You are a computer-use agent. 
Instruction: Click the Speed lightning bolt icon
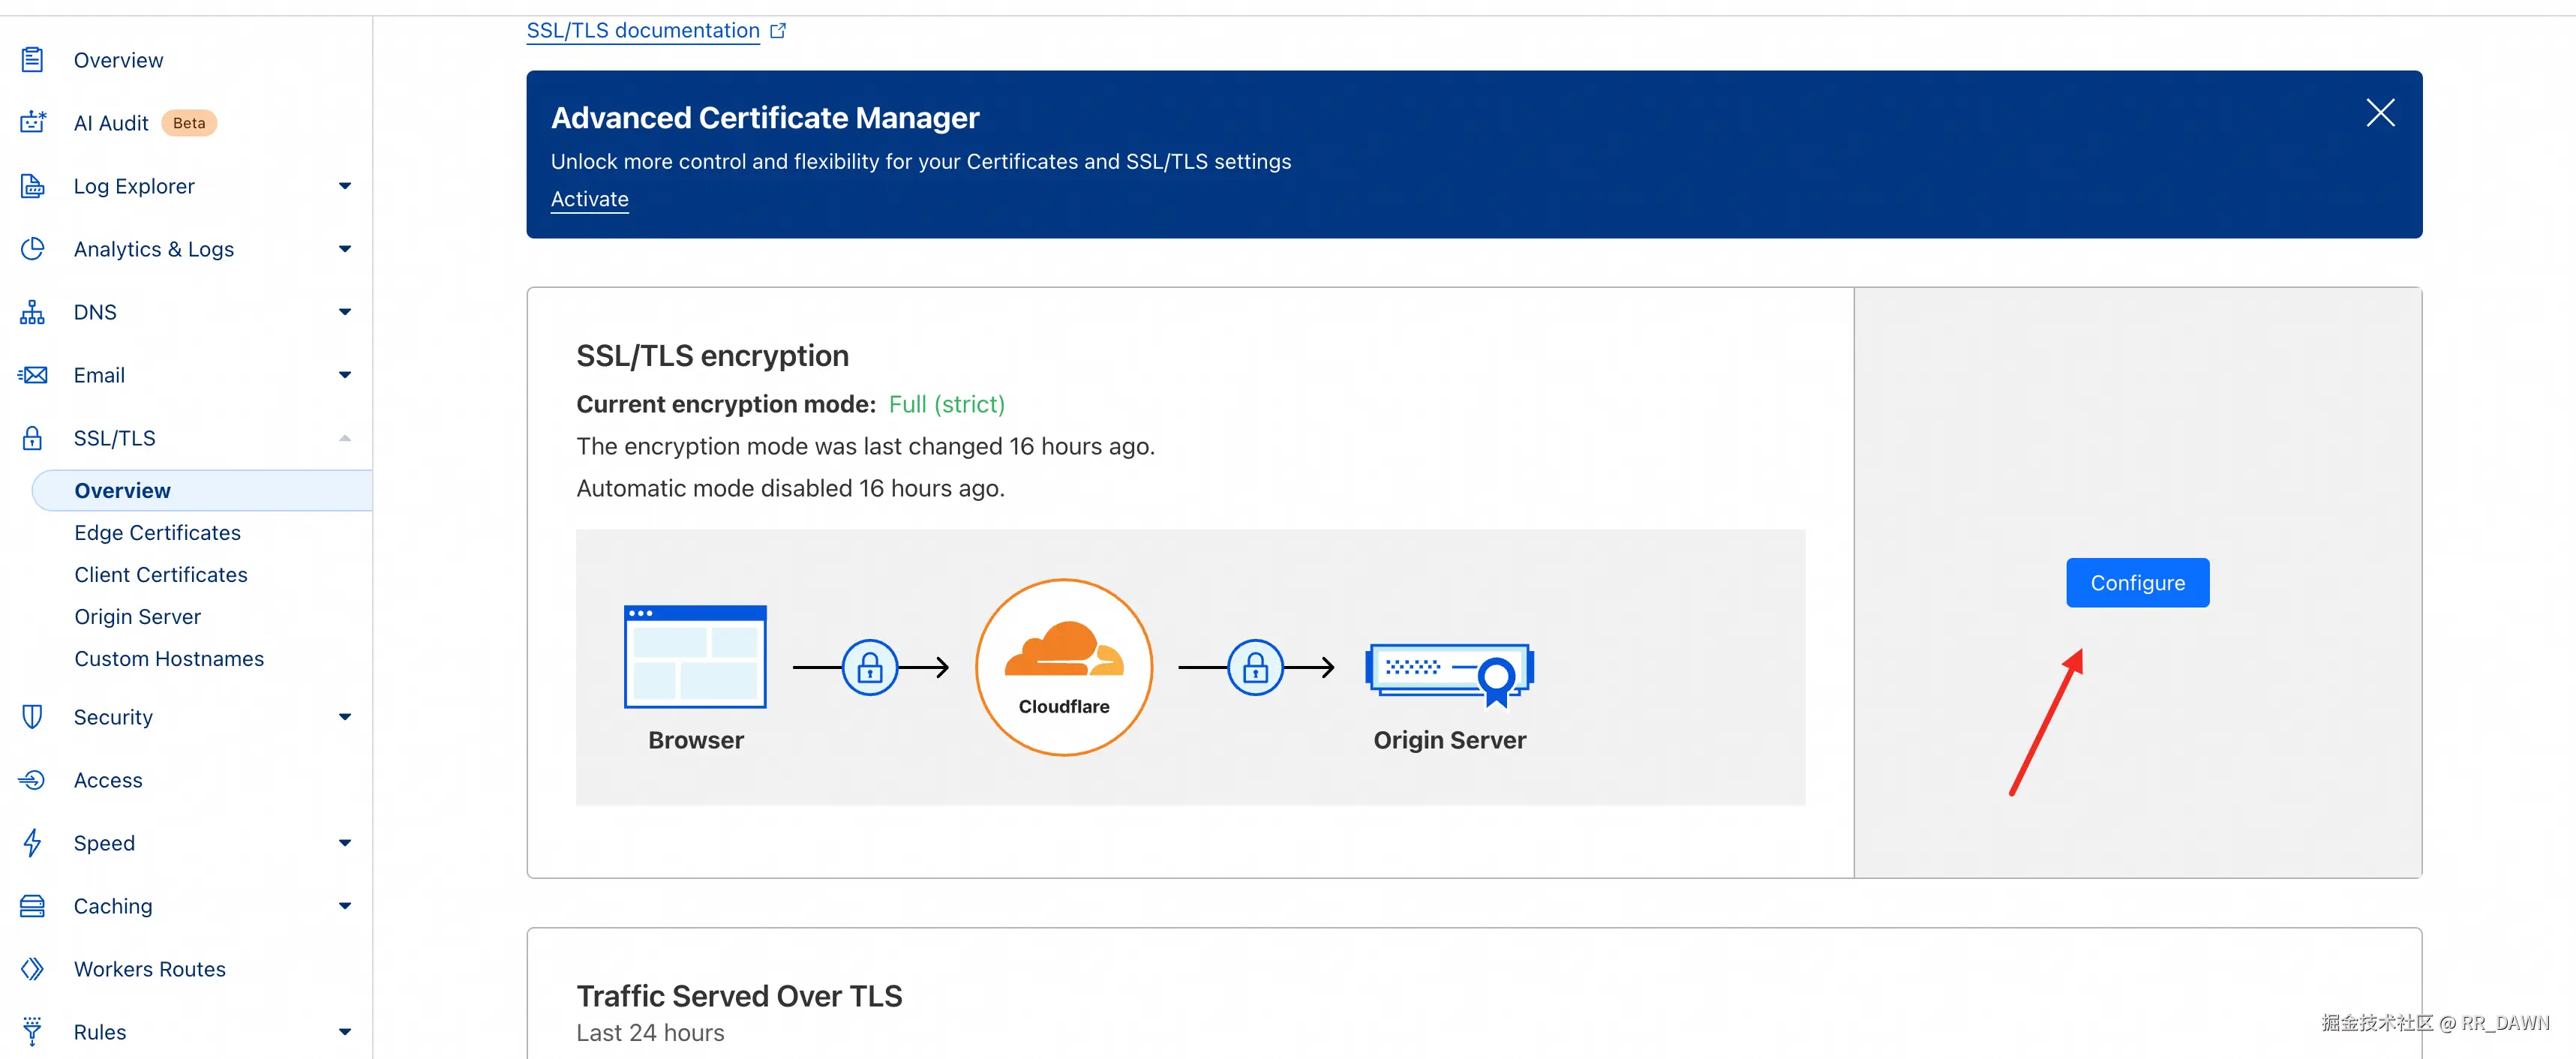32,843
